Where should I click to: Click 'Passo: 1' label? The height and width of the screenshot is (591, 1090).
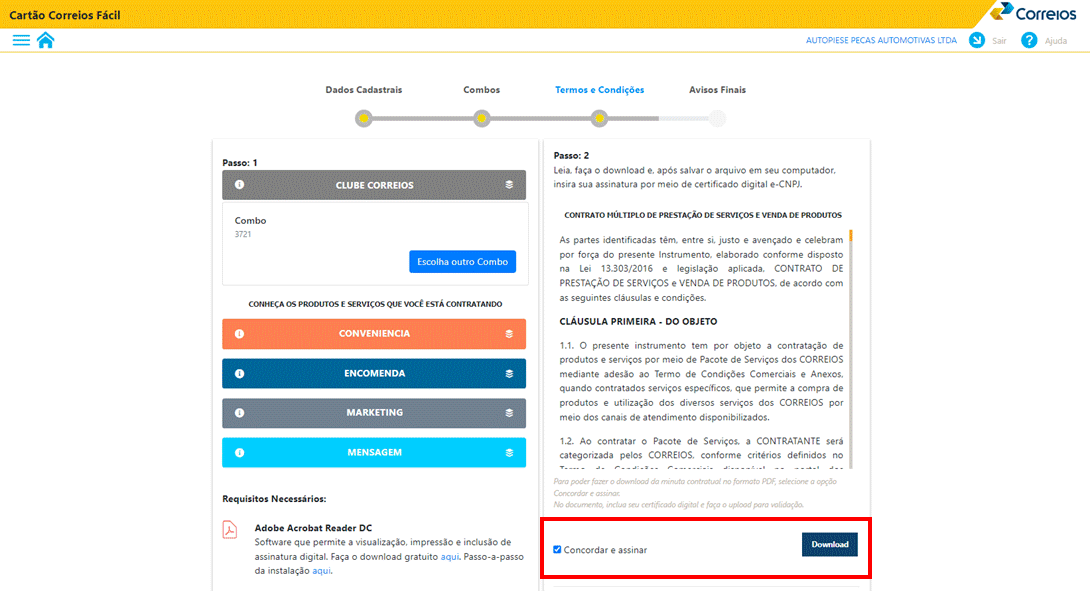[240, 163]
